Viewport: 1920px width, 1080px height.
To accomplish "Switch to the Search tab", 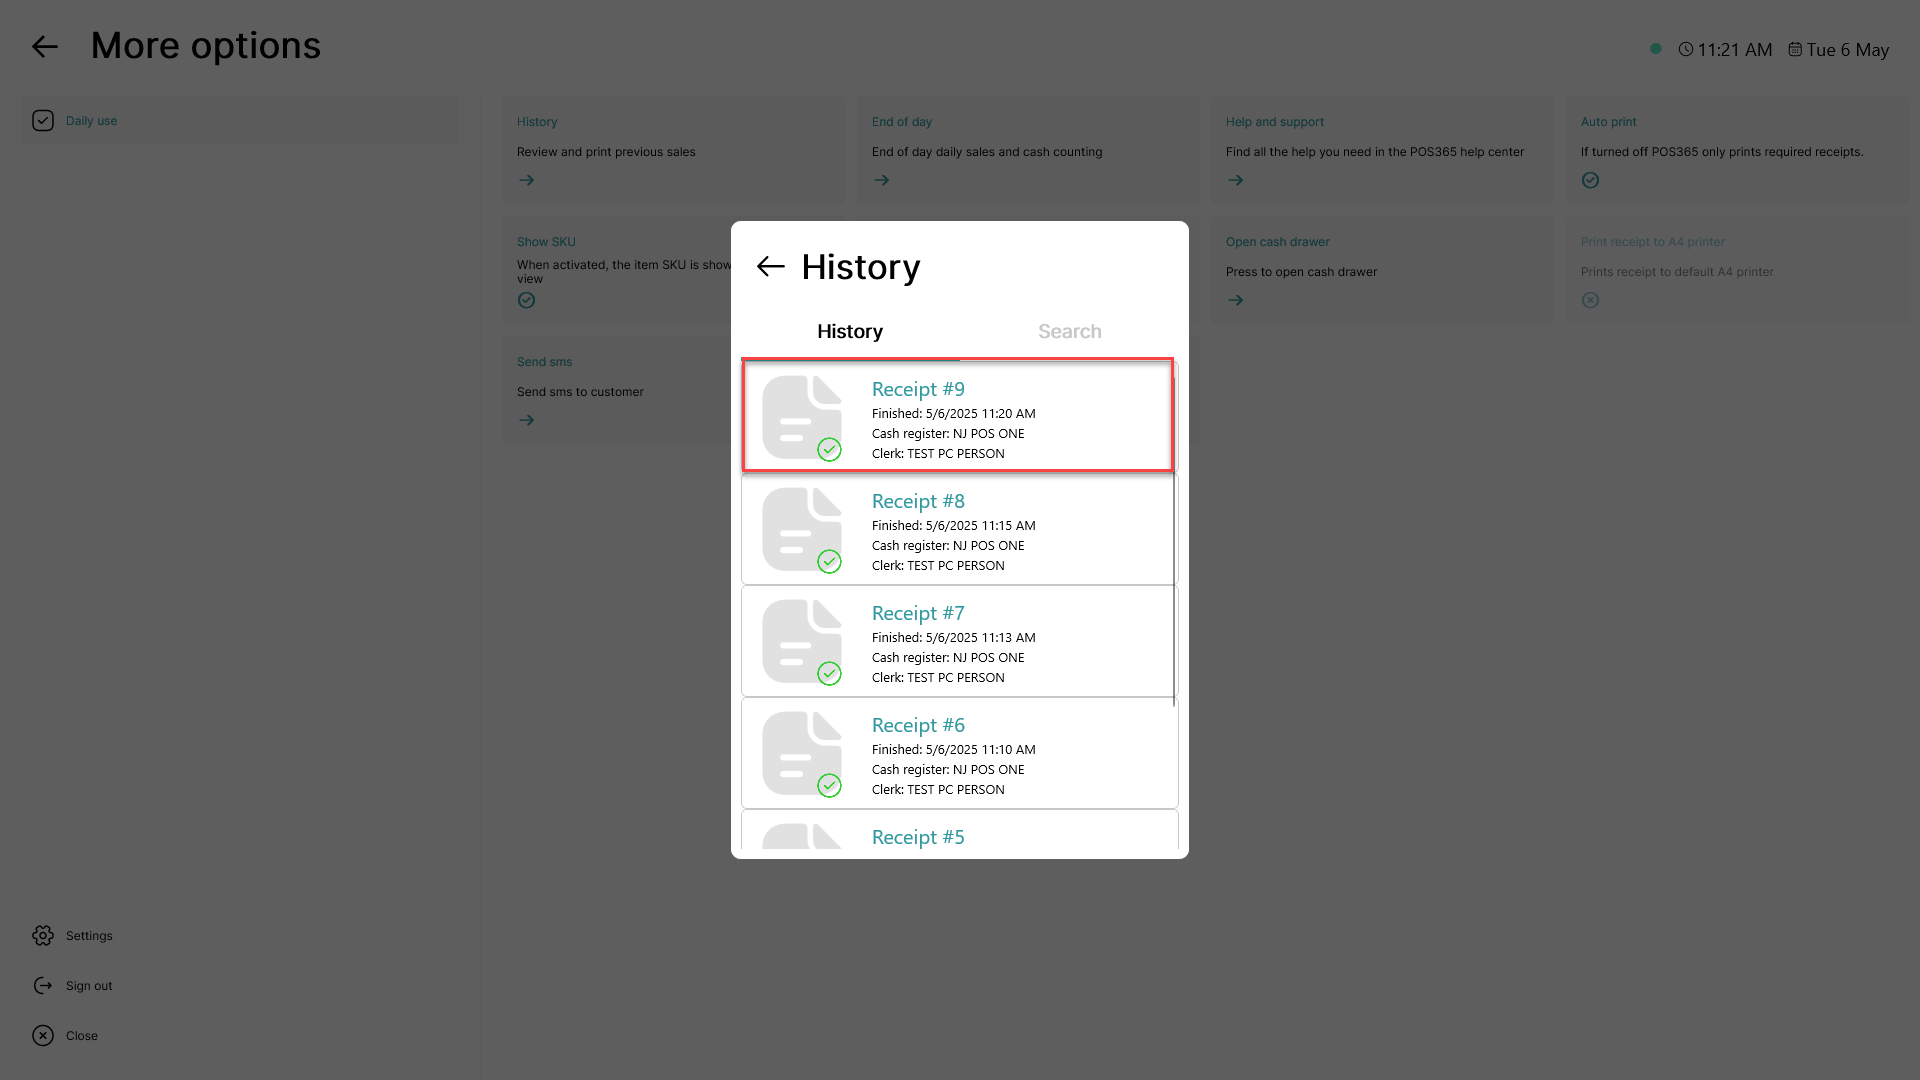I will tap(1070, 331).
